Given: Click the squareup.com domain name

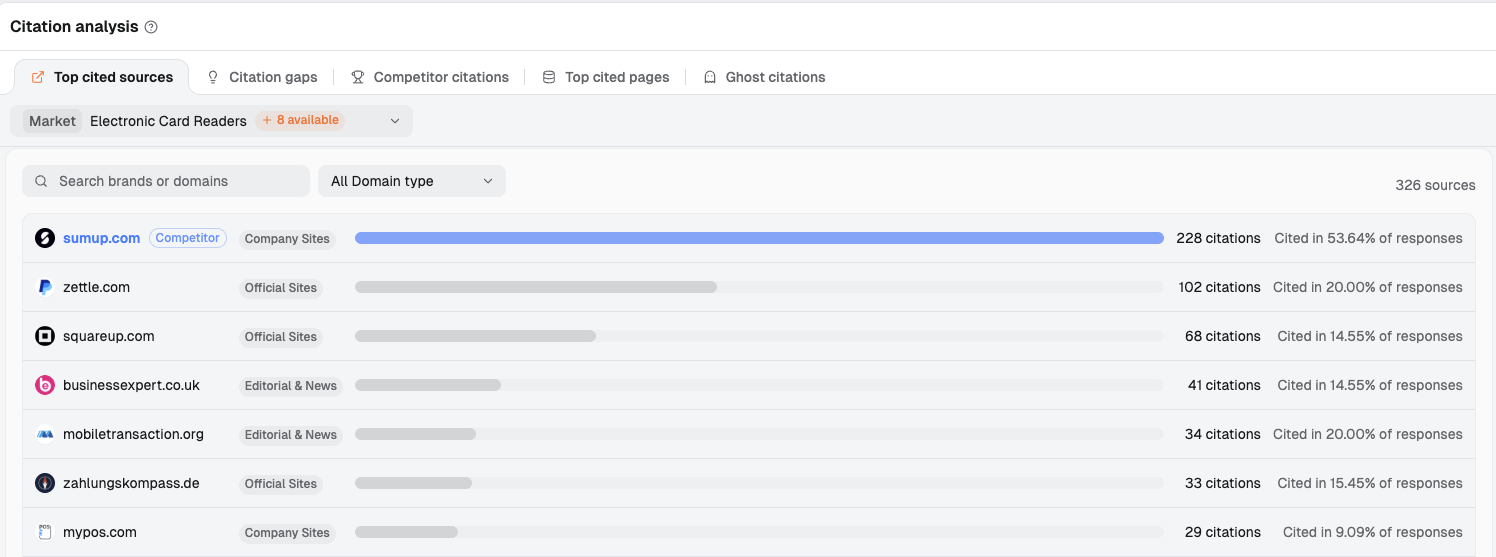Looking at the screenshot, I should pyautogui.click(x=108, y=336).
